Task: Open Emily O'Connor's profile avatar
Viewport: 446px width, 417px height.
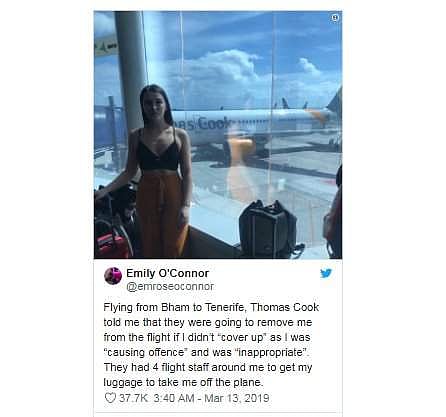Action: coord(113,276)
